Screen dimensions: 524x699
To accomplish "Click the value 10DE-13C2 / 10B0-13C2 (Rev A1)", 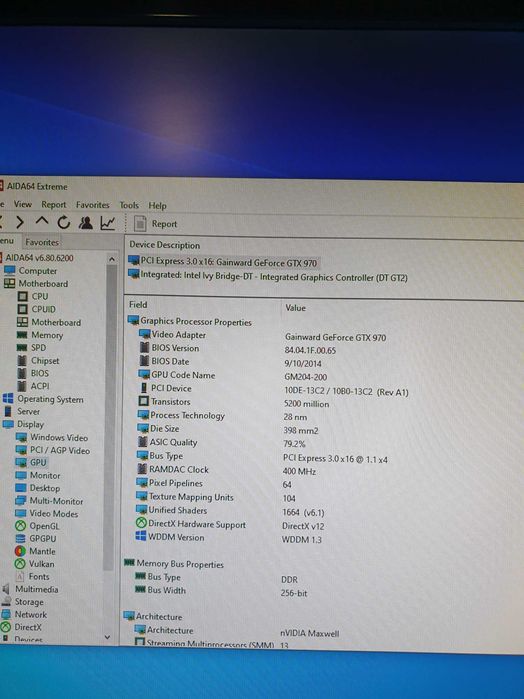I will (x=346, y=392).
